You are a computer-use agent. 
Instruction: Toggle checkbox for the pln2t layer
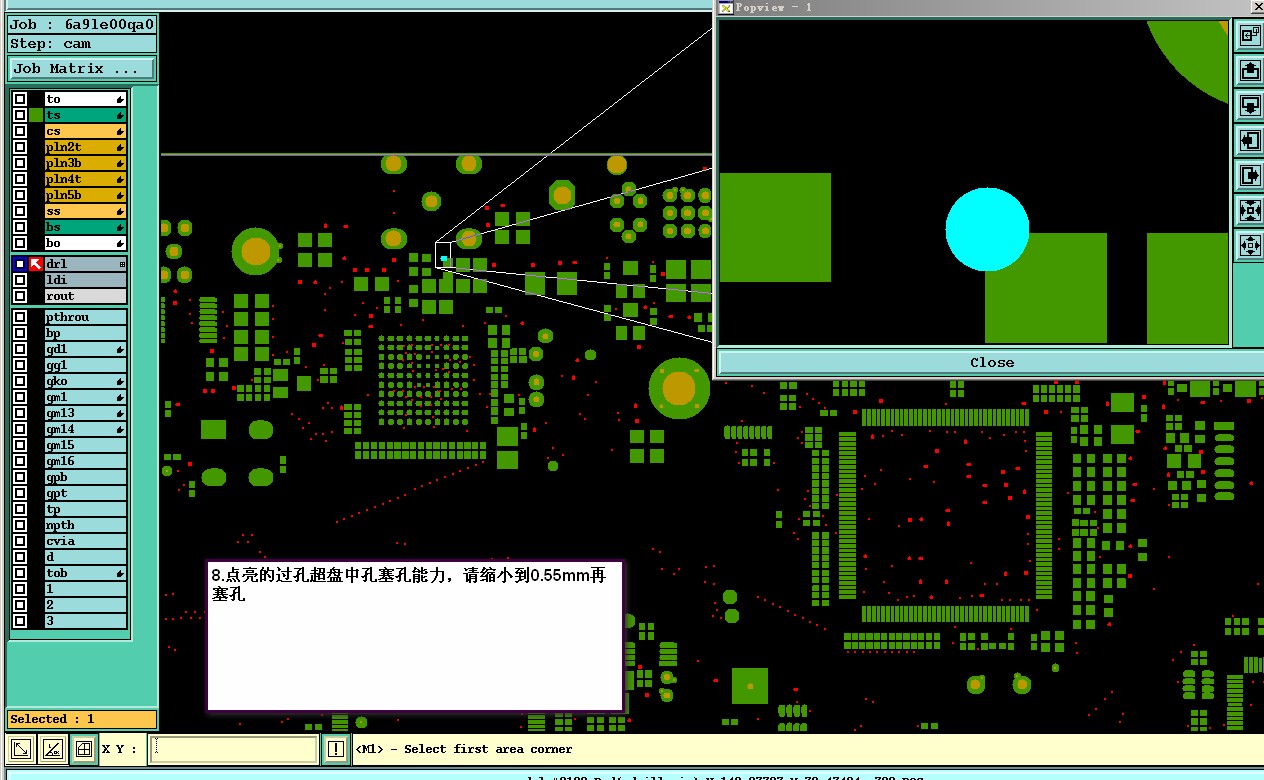pos(20,147)
